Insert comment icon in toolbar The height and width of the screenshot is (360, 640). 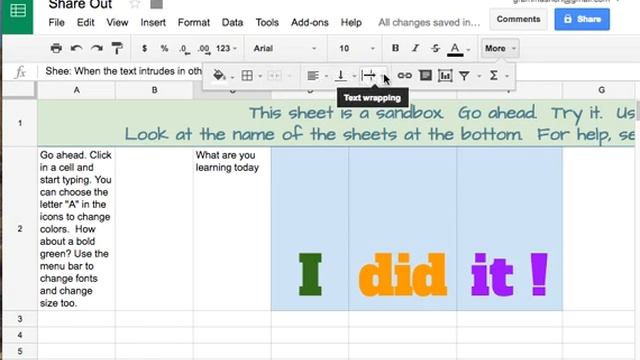425,75
